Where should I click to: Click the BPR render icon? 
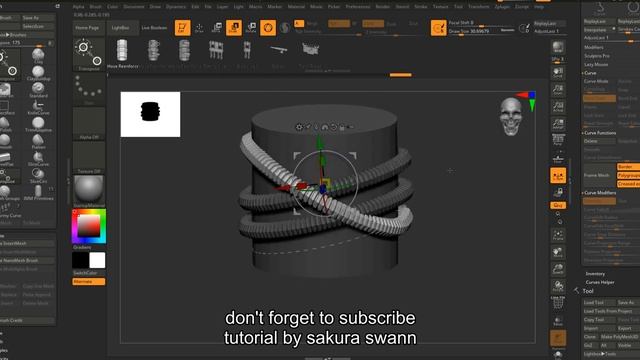tap(558, 48)
